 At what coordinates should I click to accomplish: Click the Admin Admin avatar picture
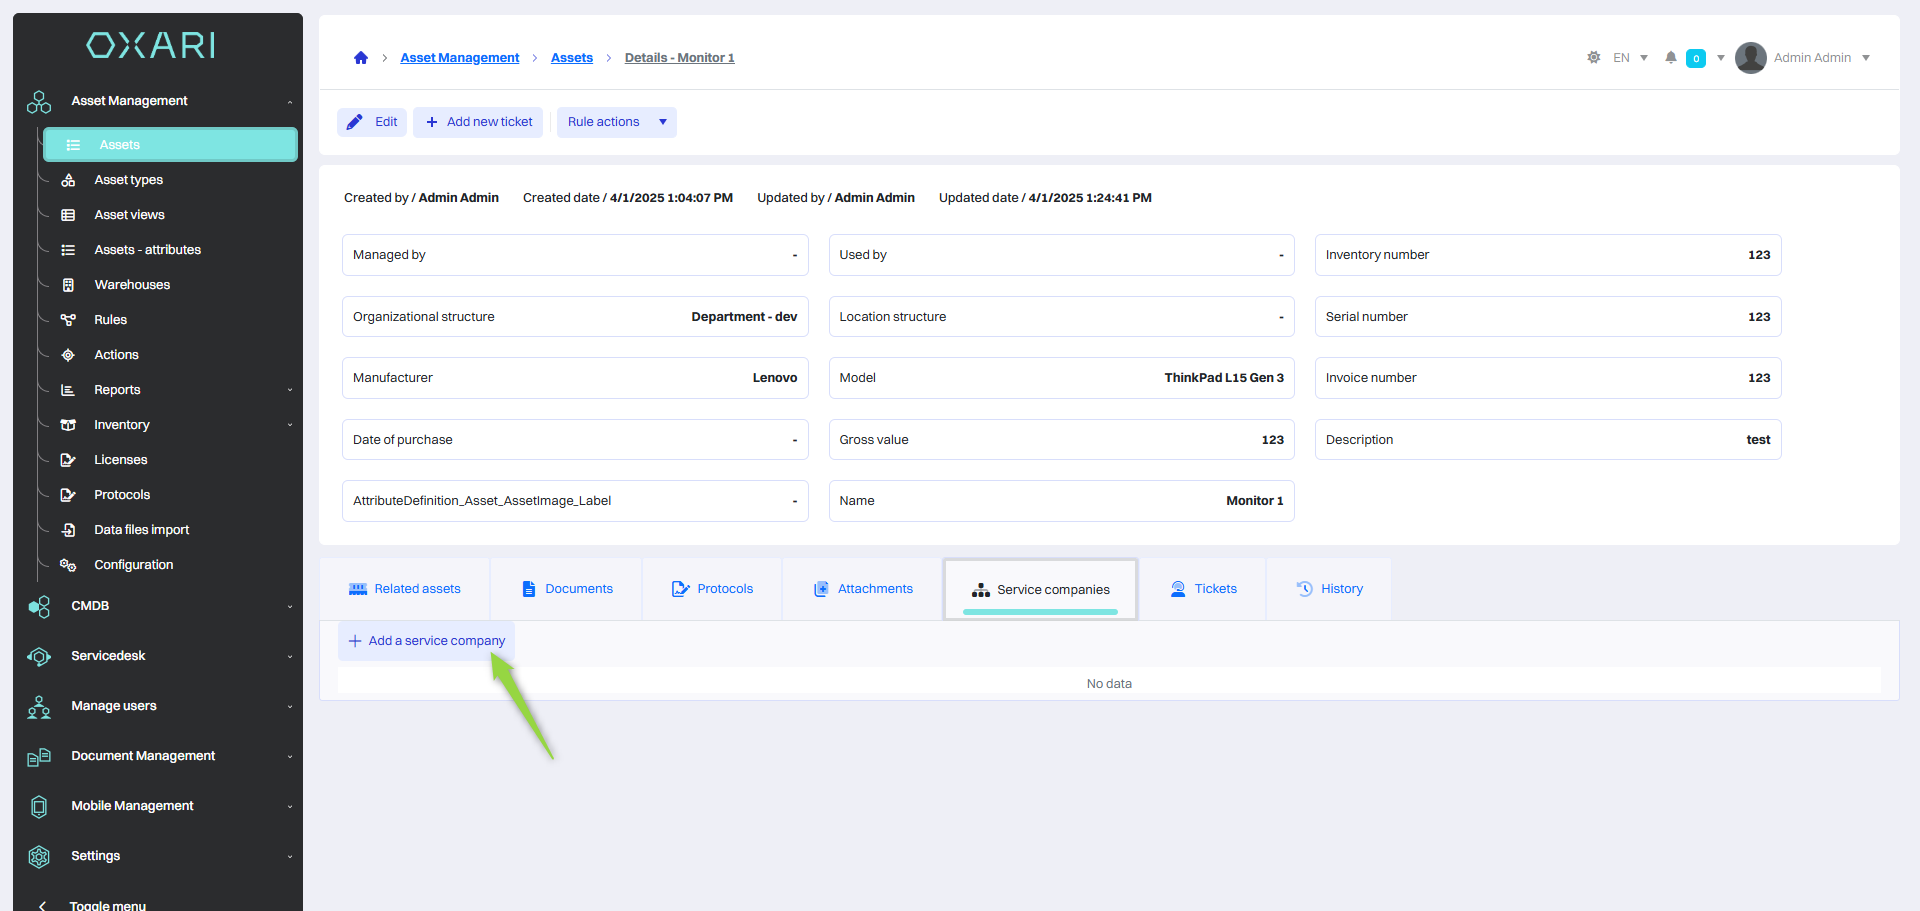click(1750, 58)
